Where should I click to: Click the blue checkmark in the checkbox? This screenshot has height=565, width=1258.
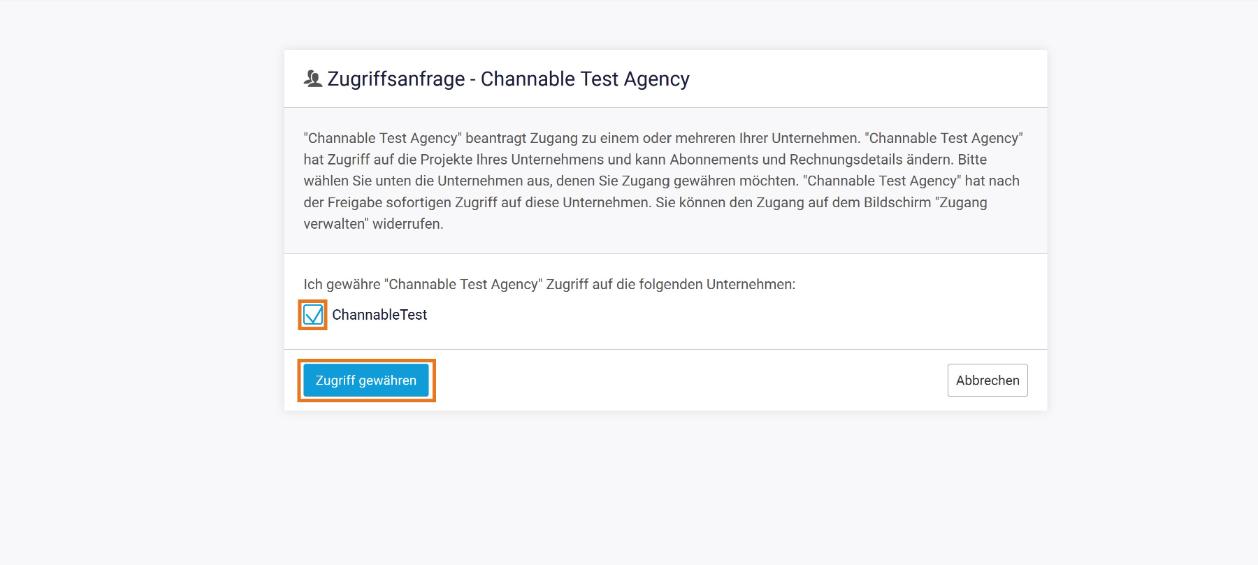pyautogui.click(x=314, y=315)
